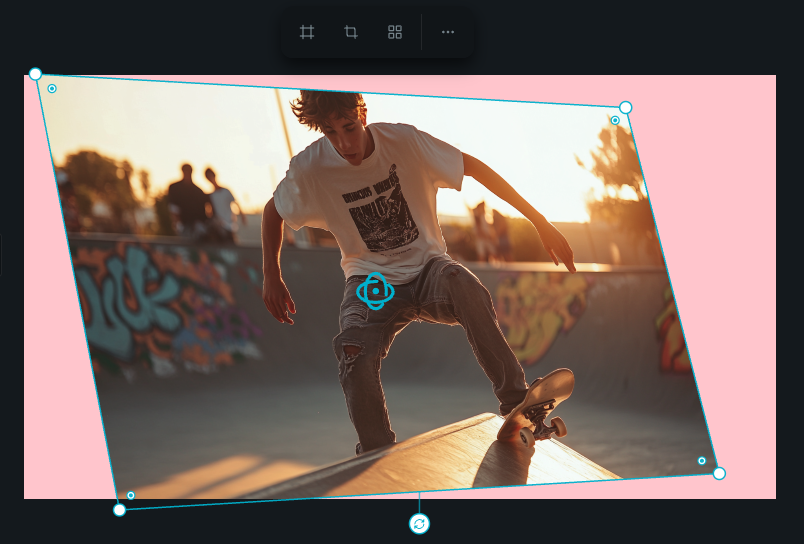Click the skater's curly hair
Screen dimensions: 804x544
[x=331, y=108]
